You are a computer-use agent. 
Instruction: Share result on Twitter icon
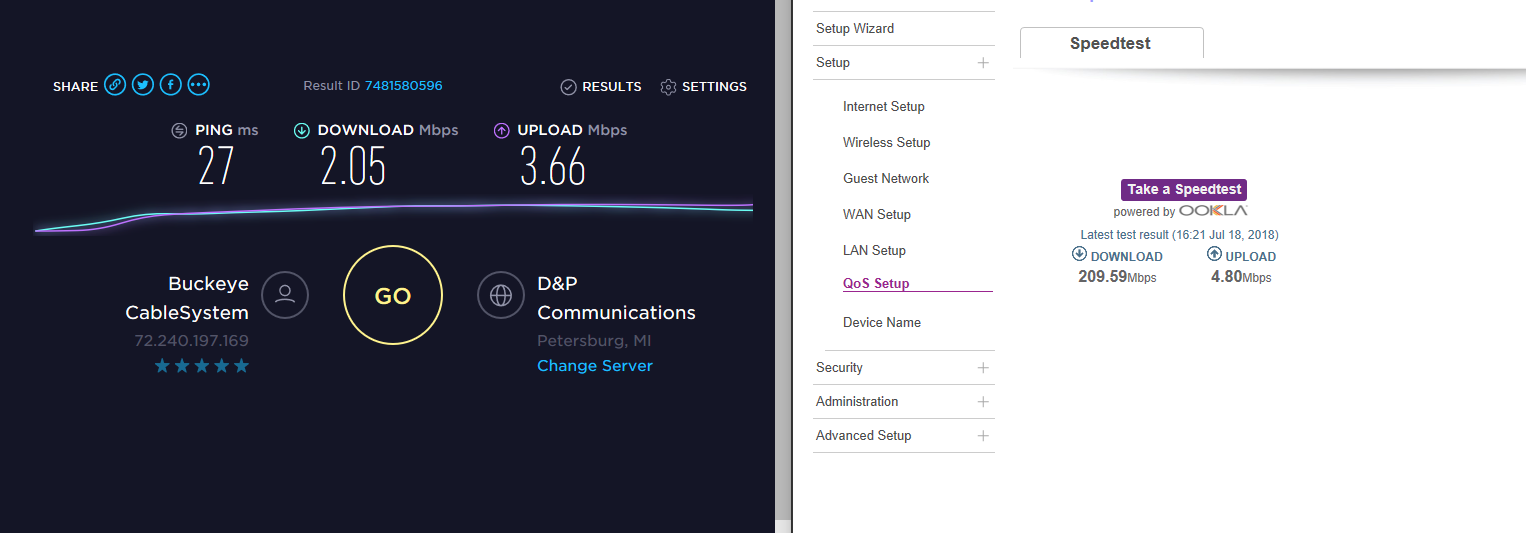point(143,86)
